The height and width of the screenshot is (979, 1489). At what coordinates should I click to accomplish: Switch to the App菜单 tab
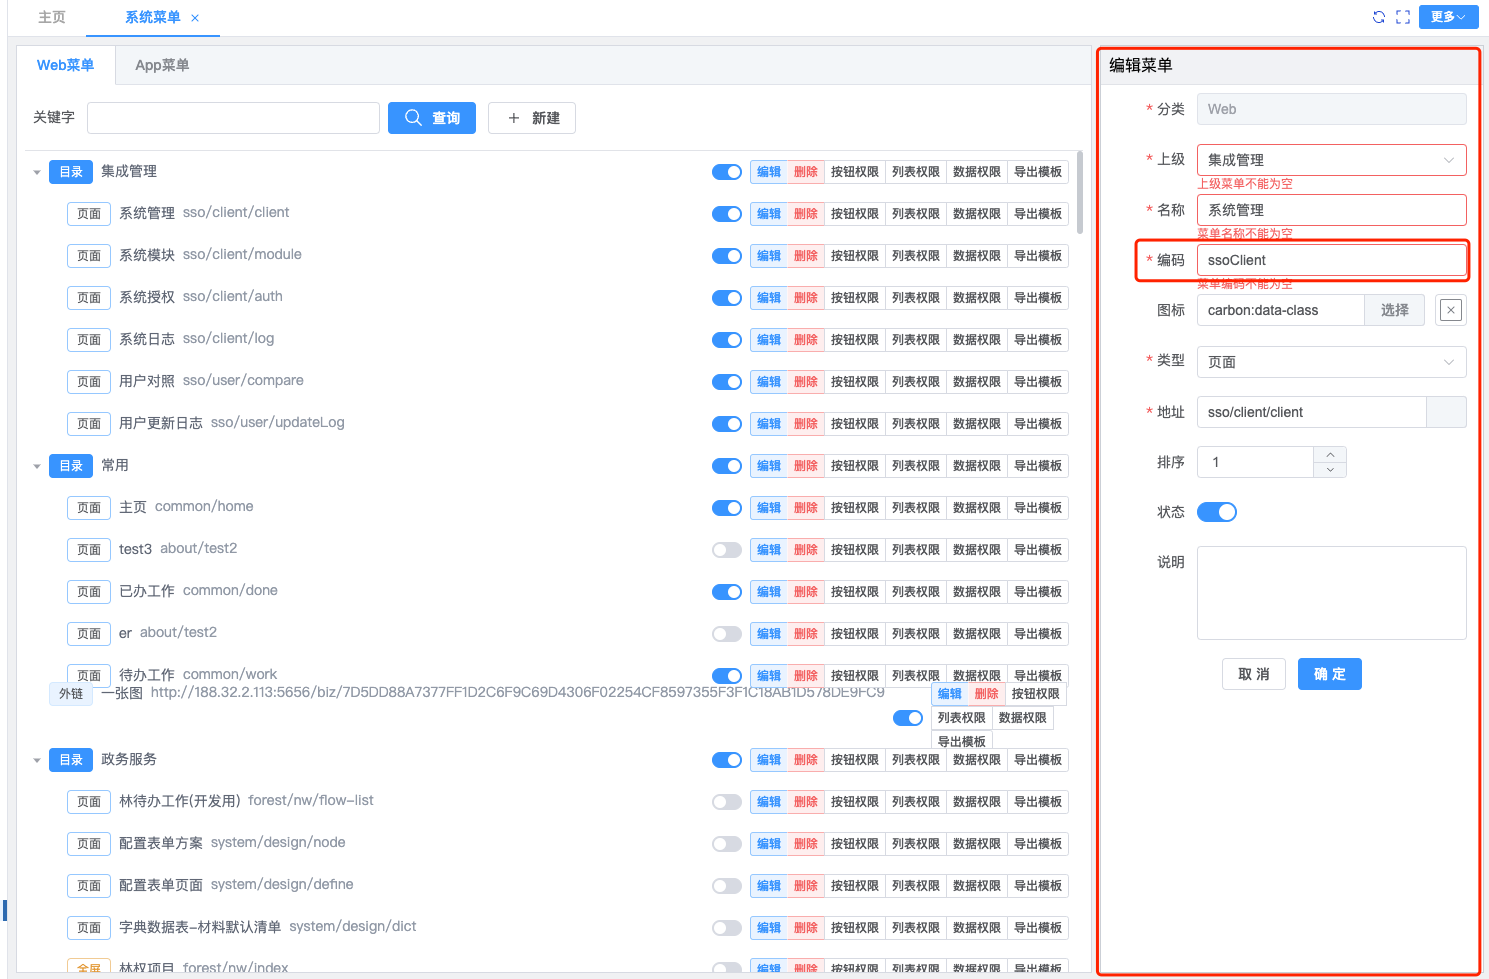(162, 65)
